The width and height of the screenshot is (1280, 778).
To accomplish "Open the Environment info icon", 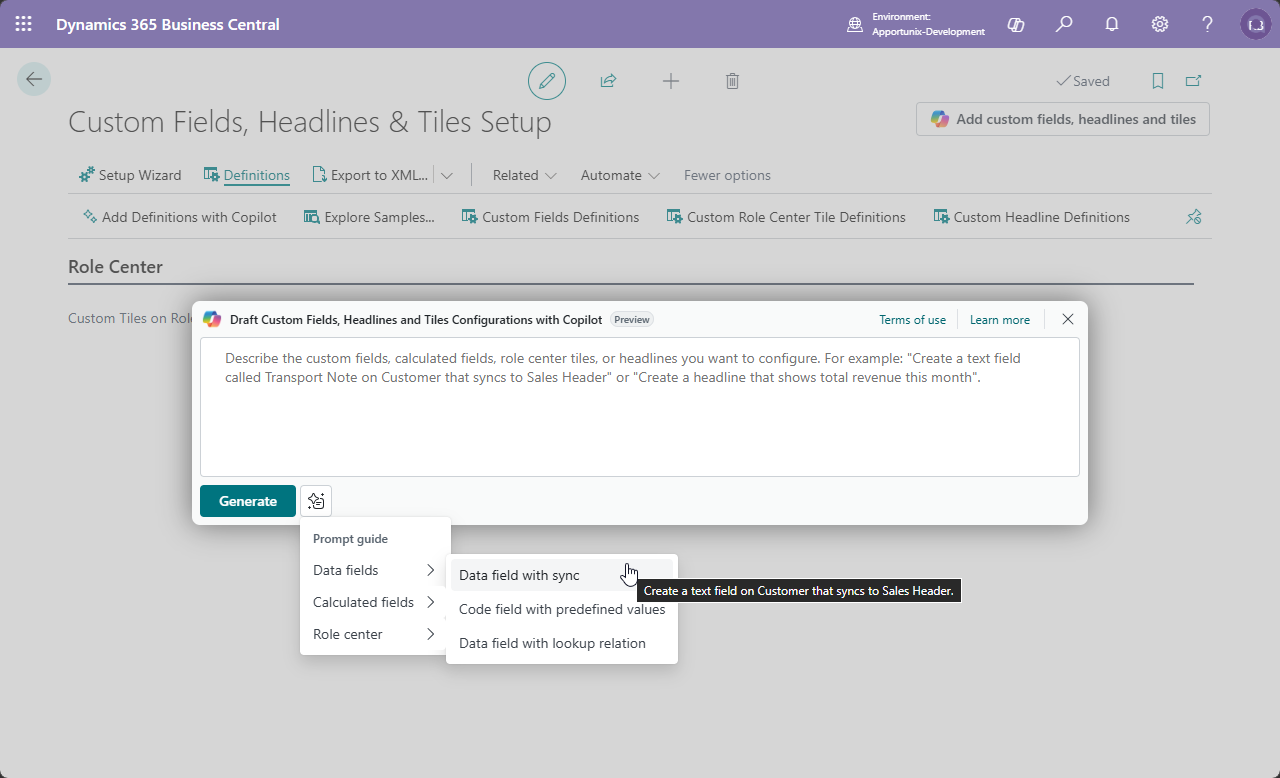I will tap(855, 24).
